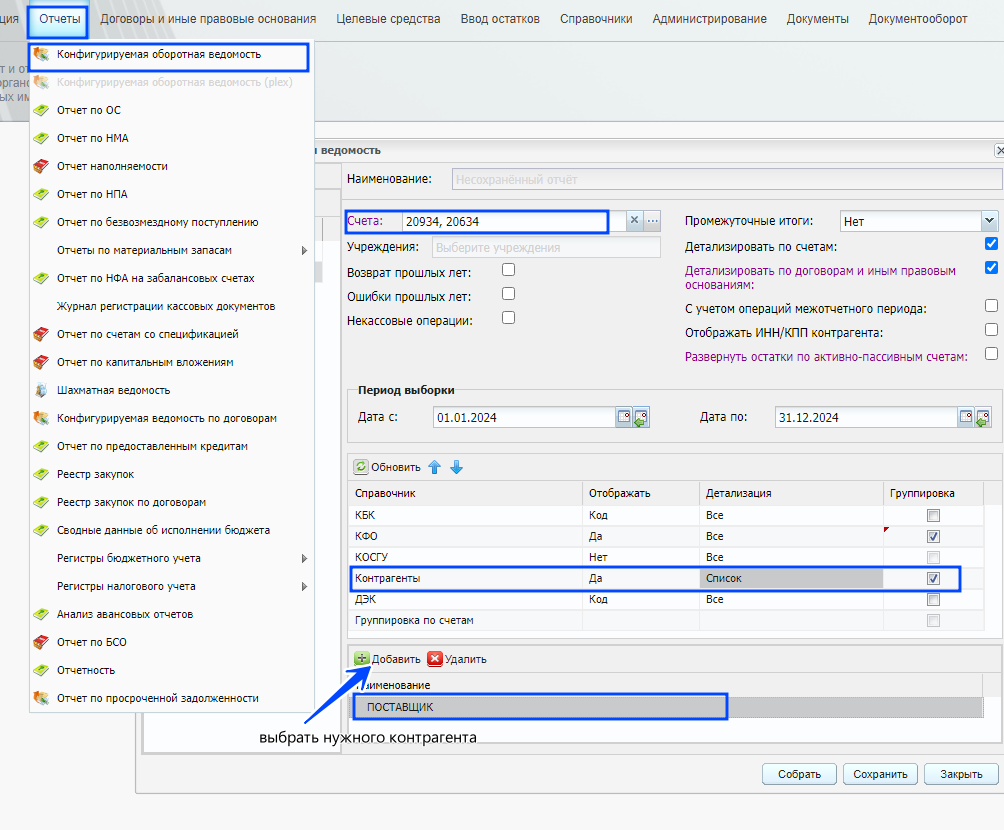Uncheck Группировка checkbox for КФО row
Viewport: 1004px width, 830px height.
pos(934,537)
